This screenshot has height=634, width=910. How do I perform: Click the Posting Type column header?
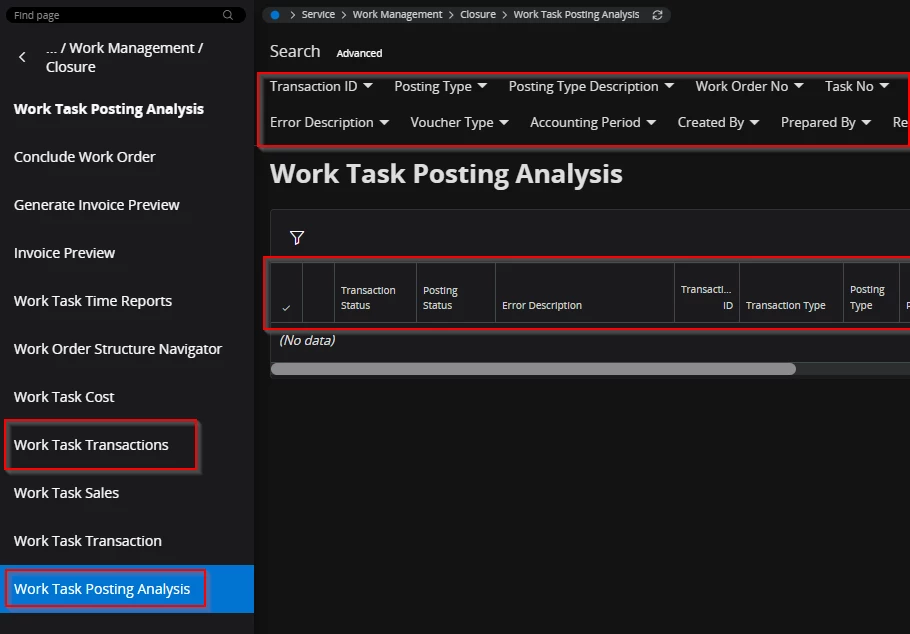click(871, 293)
